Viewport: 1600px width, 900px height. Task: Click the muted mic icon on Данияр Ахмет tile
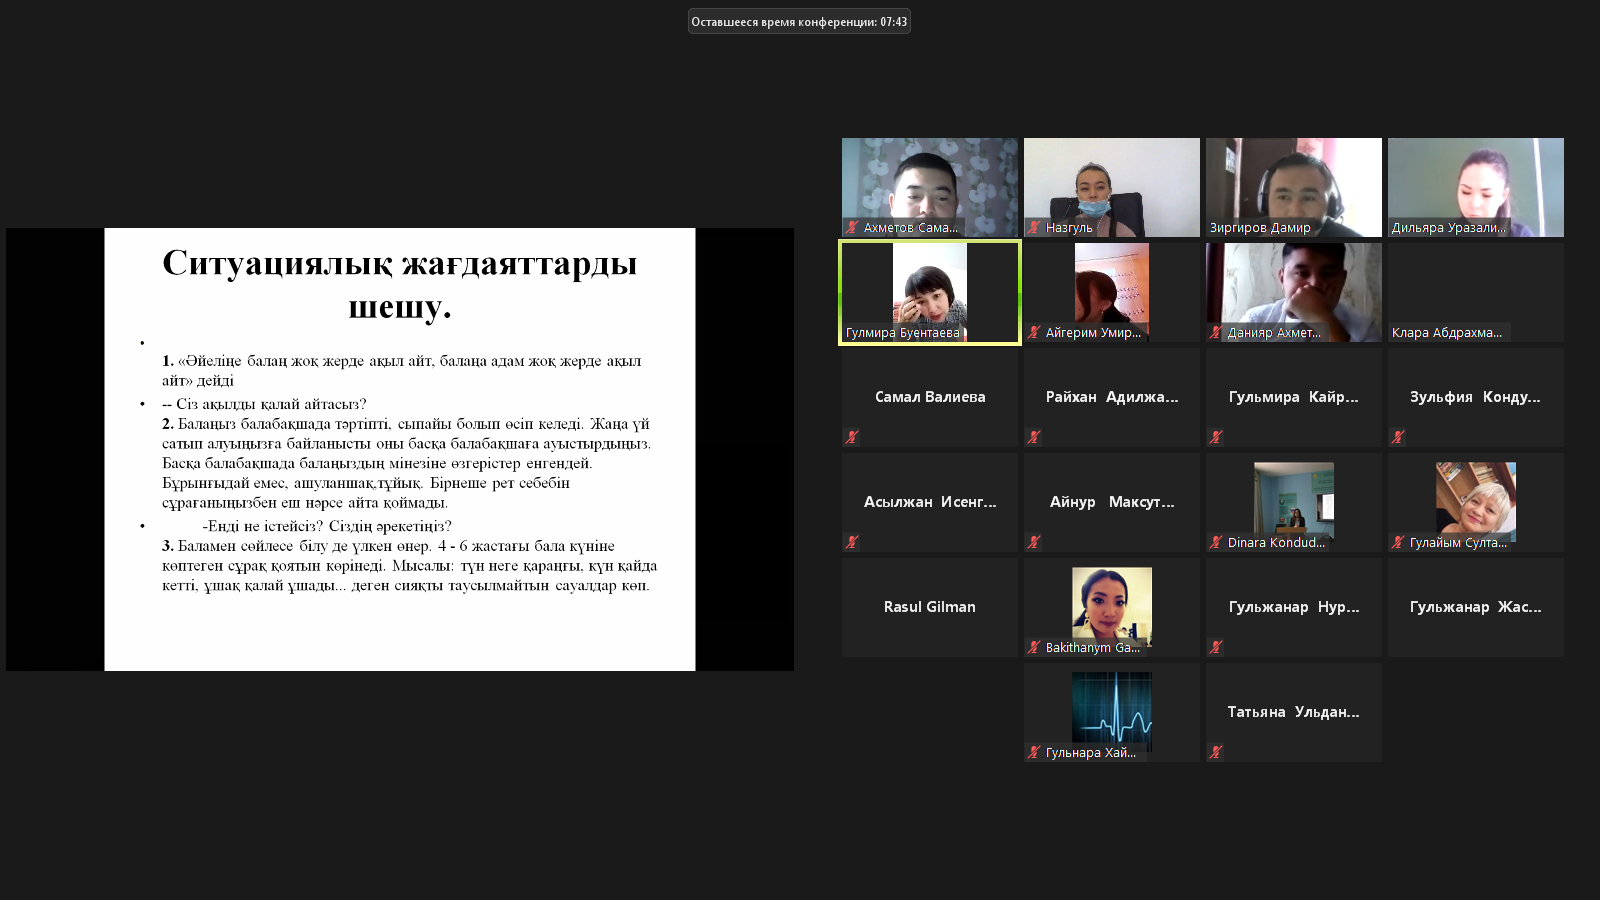(1216, 333)
